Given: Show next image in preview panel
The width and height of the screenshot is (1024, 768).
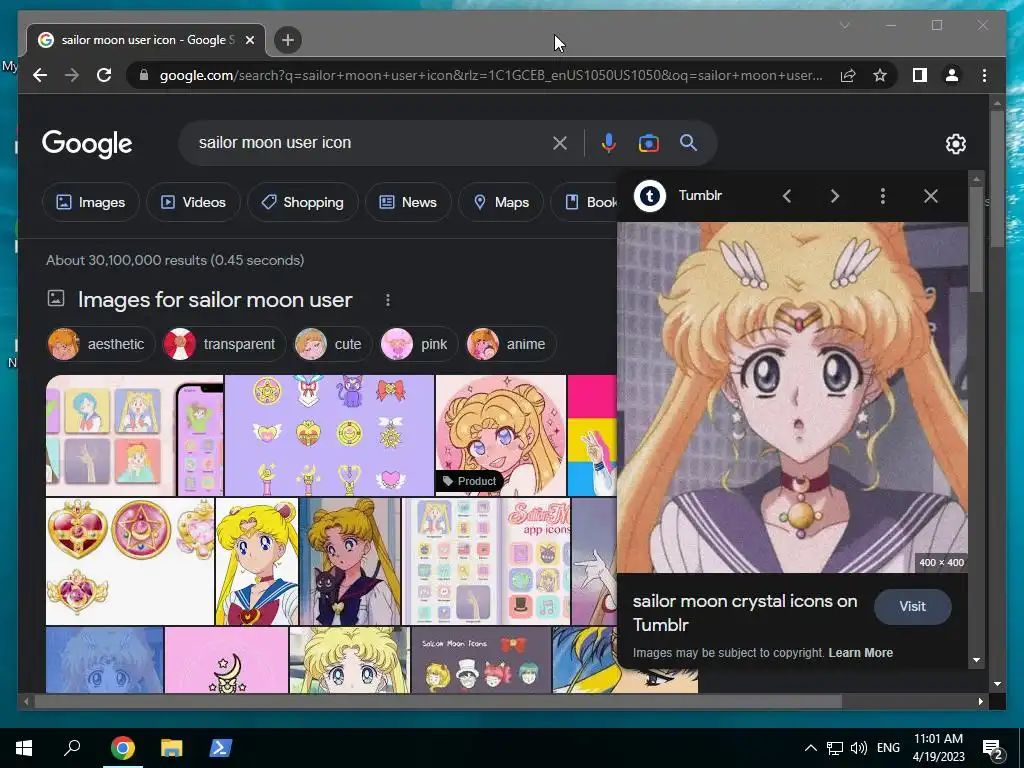Looking at the screenshot, I should (835, 196).
